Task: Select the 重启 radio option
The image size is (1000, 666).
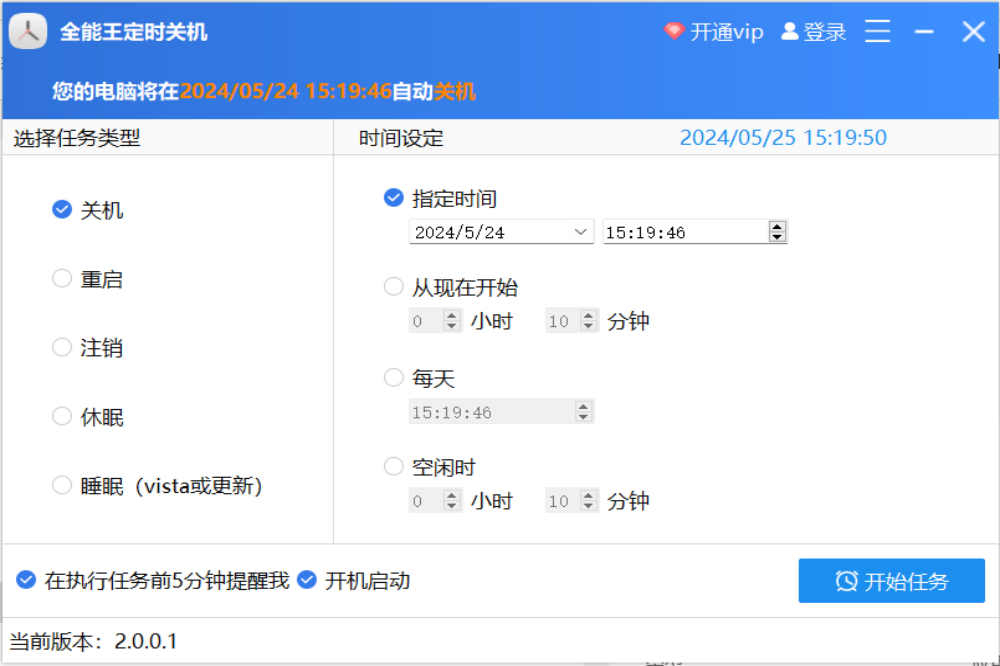Action: [x=62, y=279]
